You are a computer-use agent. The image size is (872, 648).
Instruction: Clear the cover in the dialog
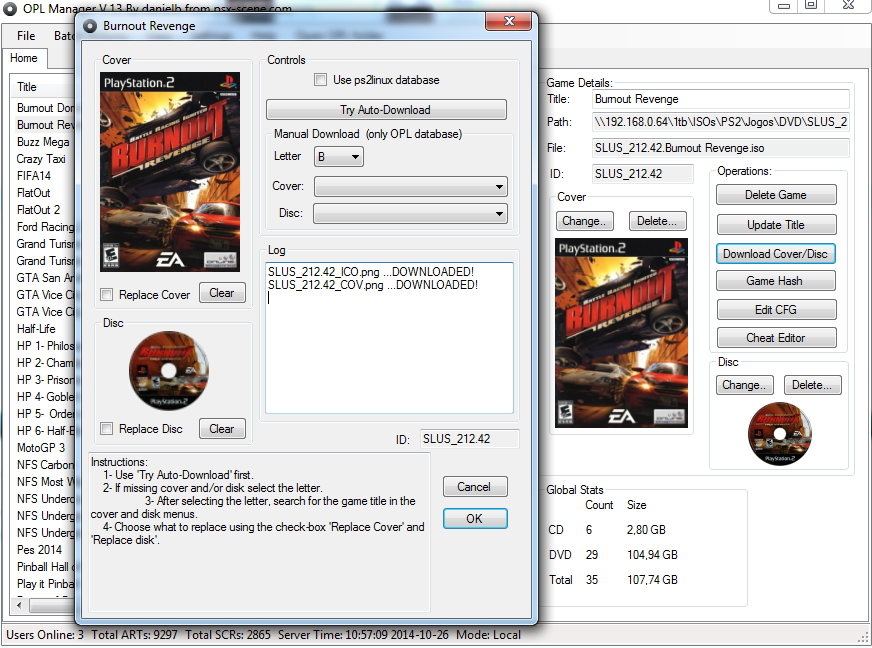[221, 293]
